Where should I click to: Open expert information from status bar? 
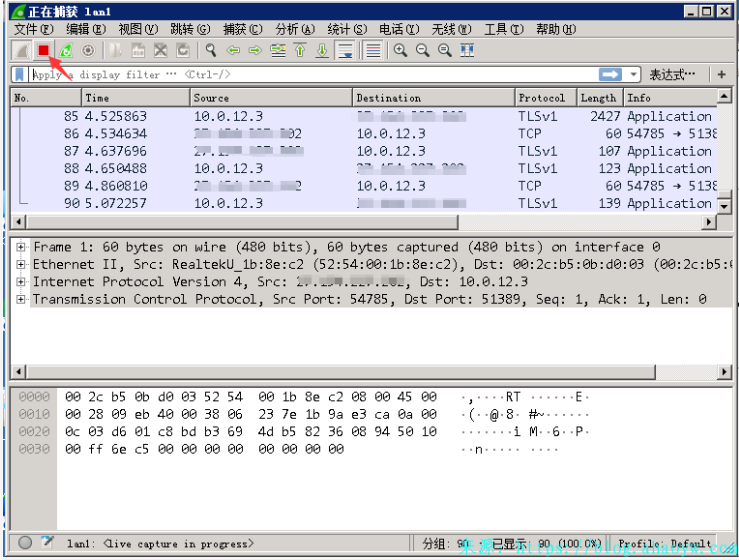25,543
